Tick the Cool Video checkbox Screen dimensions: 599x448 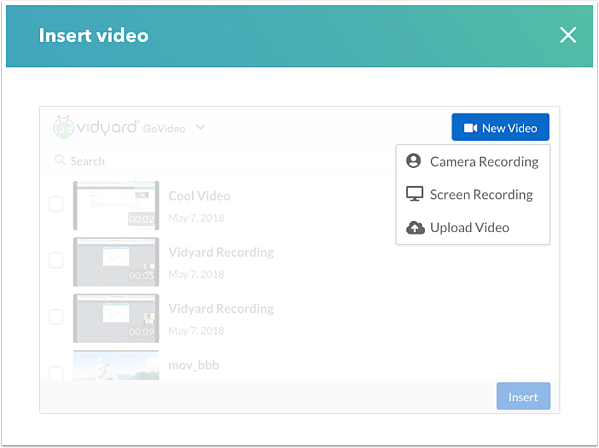(x=56, y=204)
